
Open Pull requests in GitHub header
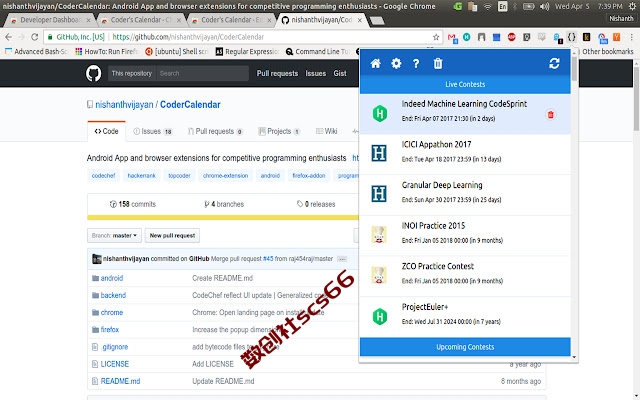click(277, 73)
